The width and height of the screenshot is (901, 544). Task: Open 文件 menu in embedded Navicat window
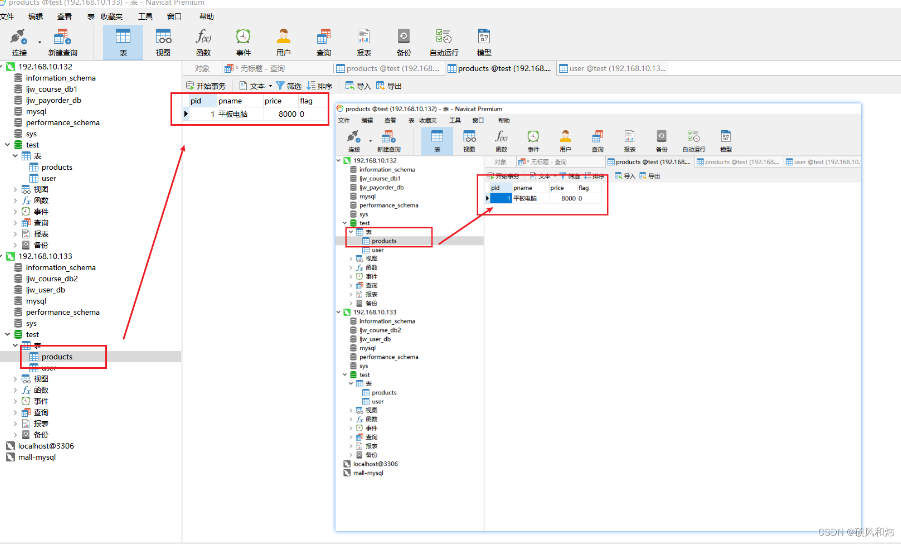pyautogui.click(x=344, y=121)
